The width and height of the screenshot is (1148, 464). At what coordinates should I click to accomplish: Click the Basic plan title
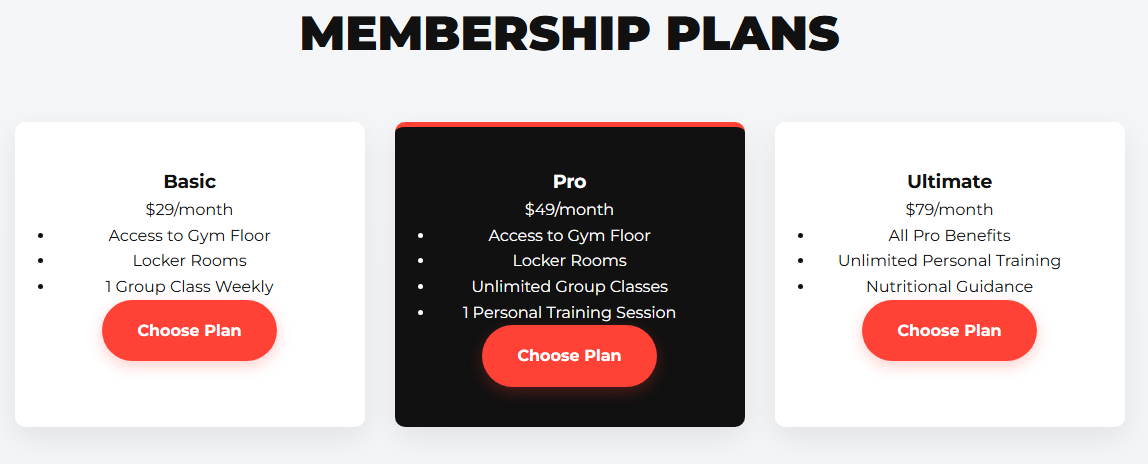click(x=189, y=181)
